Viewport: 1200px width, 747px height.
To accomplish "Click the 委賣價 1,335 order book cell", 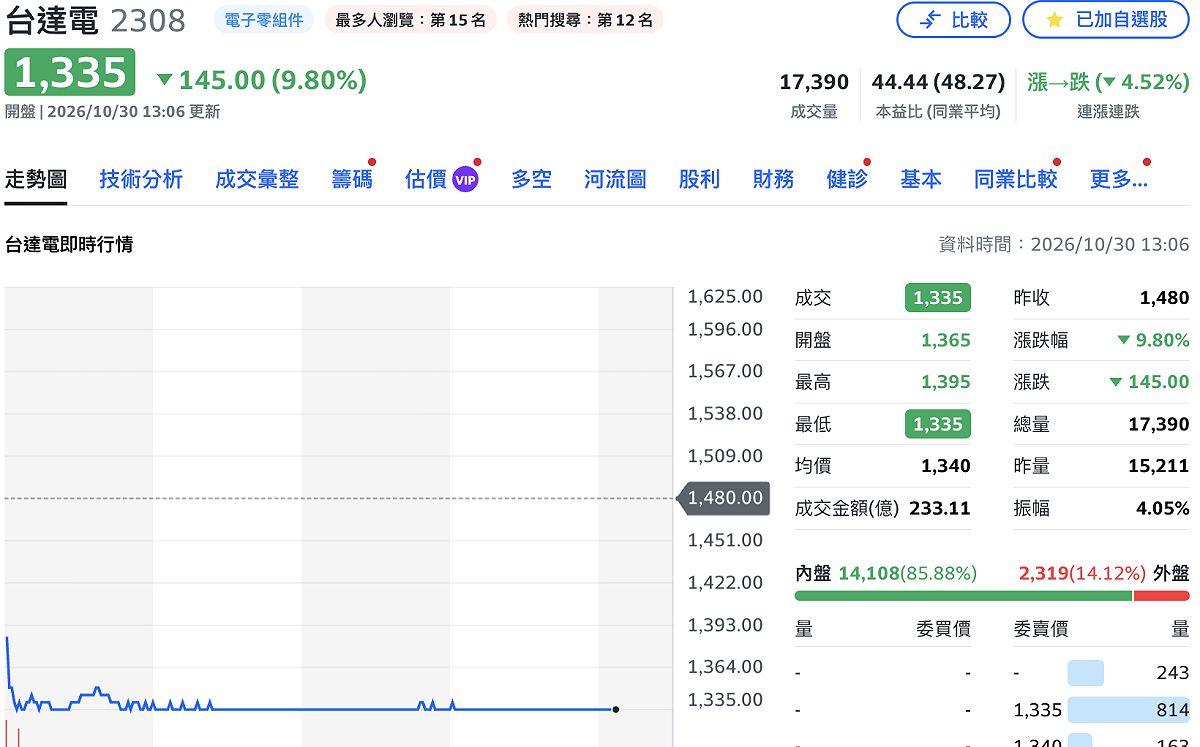I will click(x=1037, y=710).
